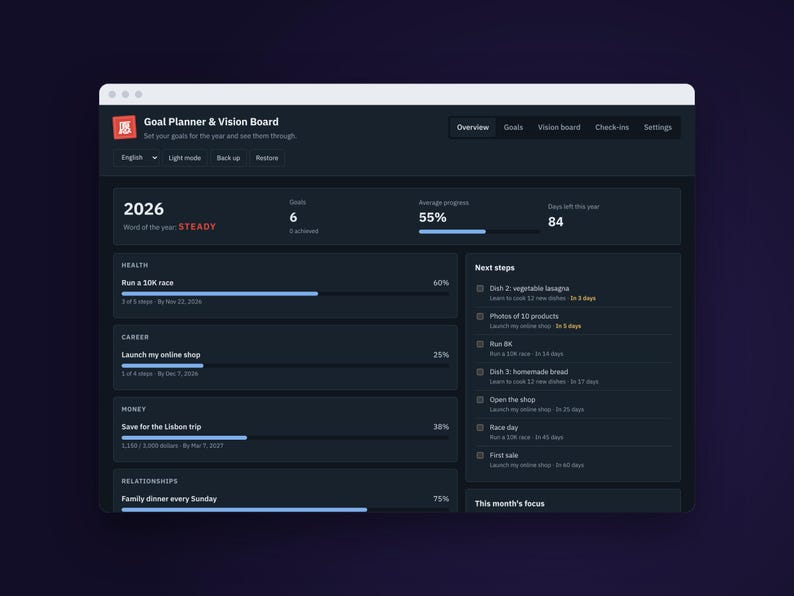
Task: Click the Save for the Lisbon trip progress bar
Action: 285,438
